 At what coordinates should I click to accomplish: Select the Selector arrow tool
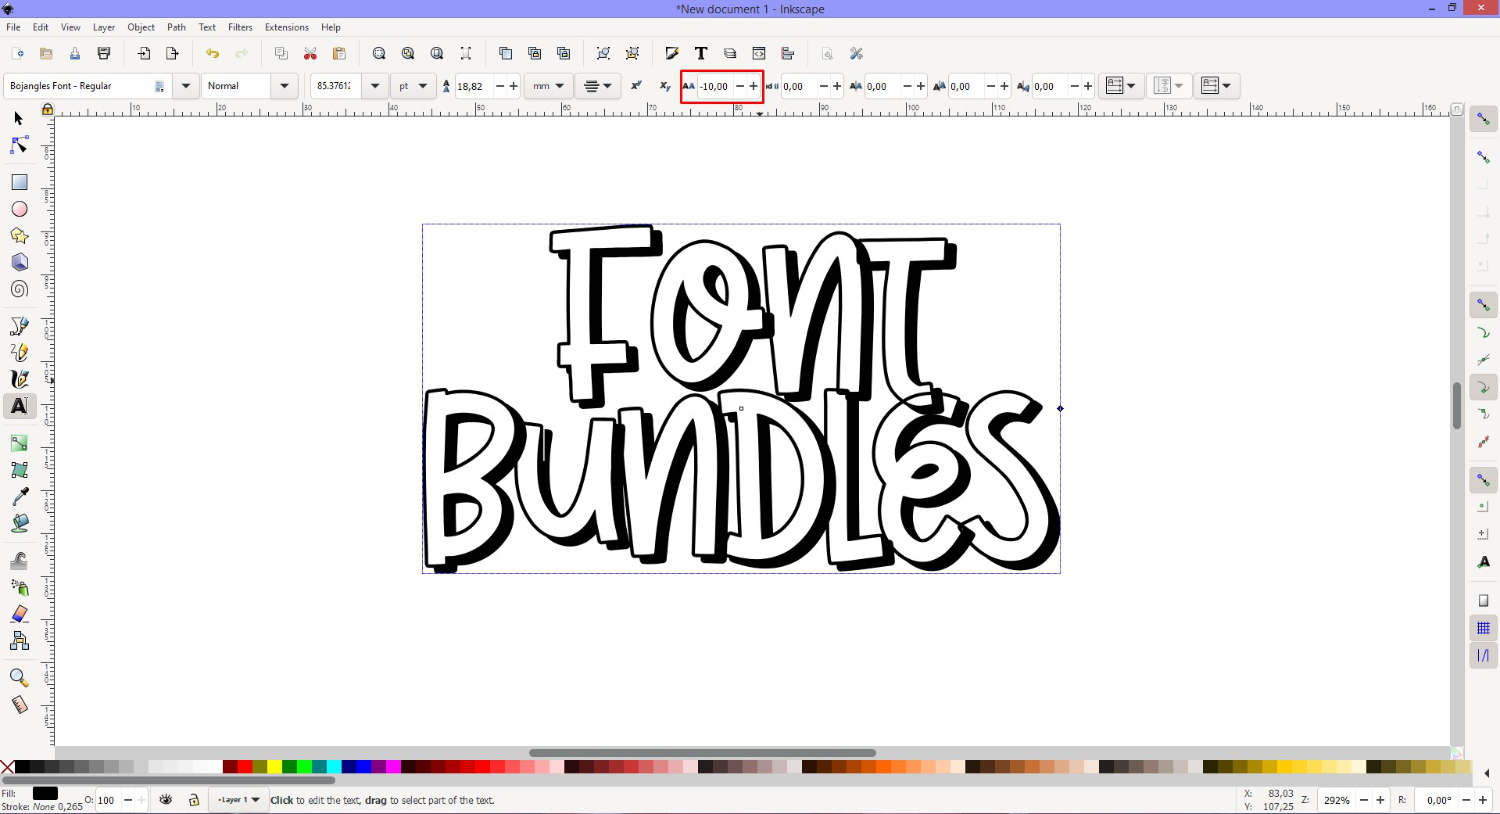point(18,118)
